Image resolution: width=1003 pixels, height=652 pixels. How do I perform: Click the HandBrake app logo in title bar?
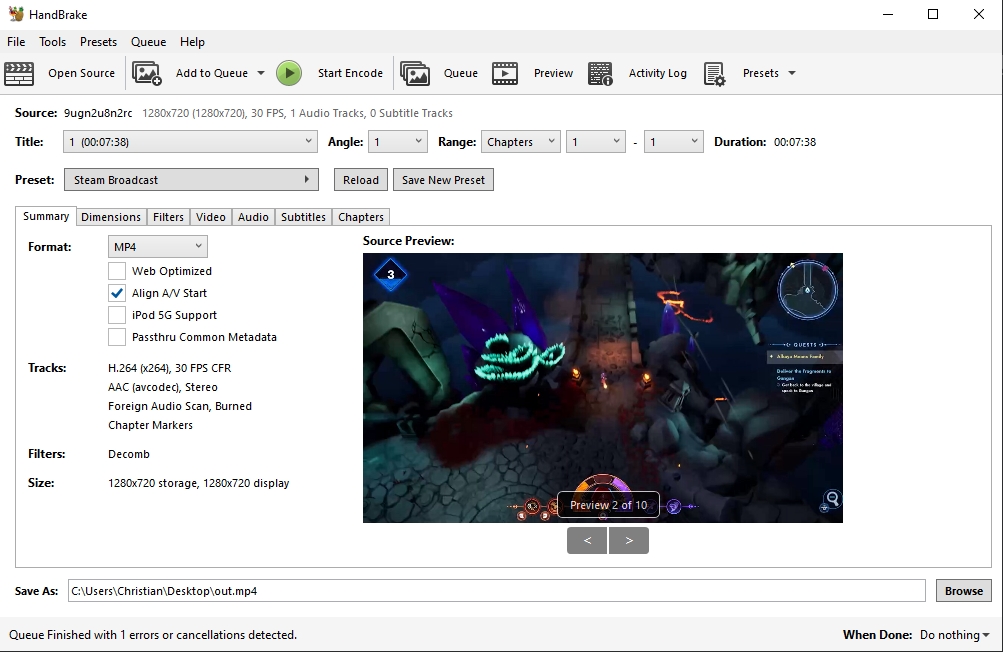(x=15, y=14)
